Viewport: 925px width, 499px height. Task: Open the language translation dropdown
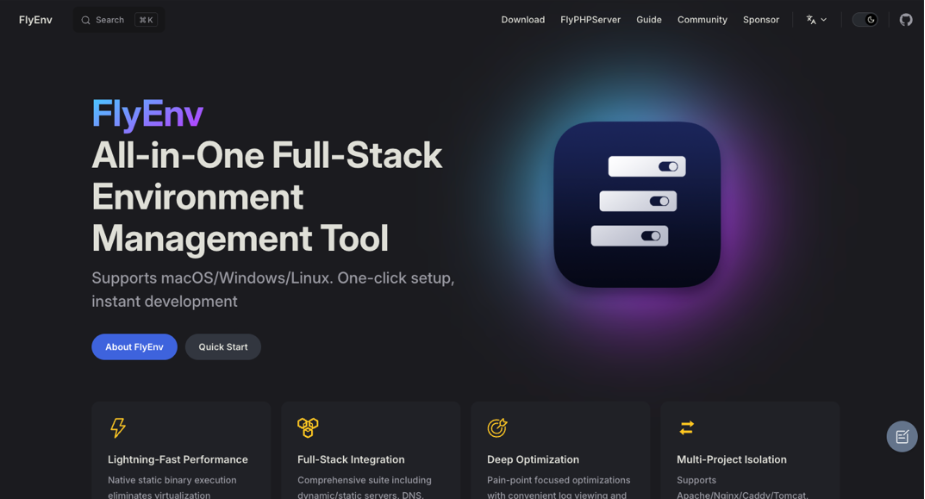[x=816, y=20]
